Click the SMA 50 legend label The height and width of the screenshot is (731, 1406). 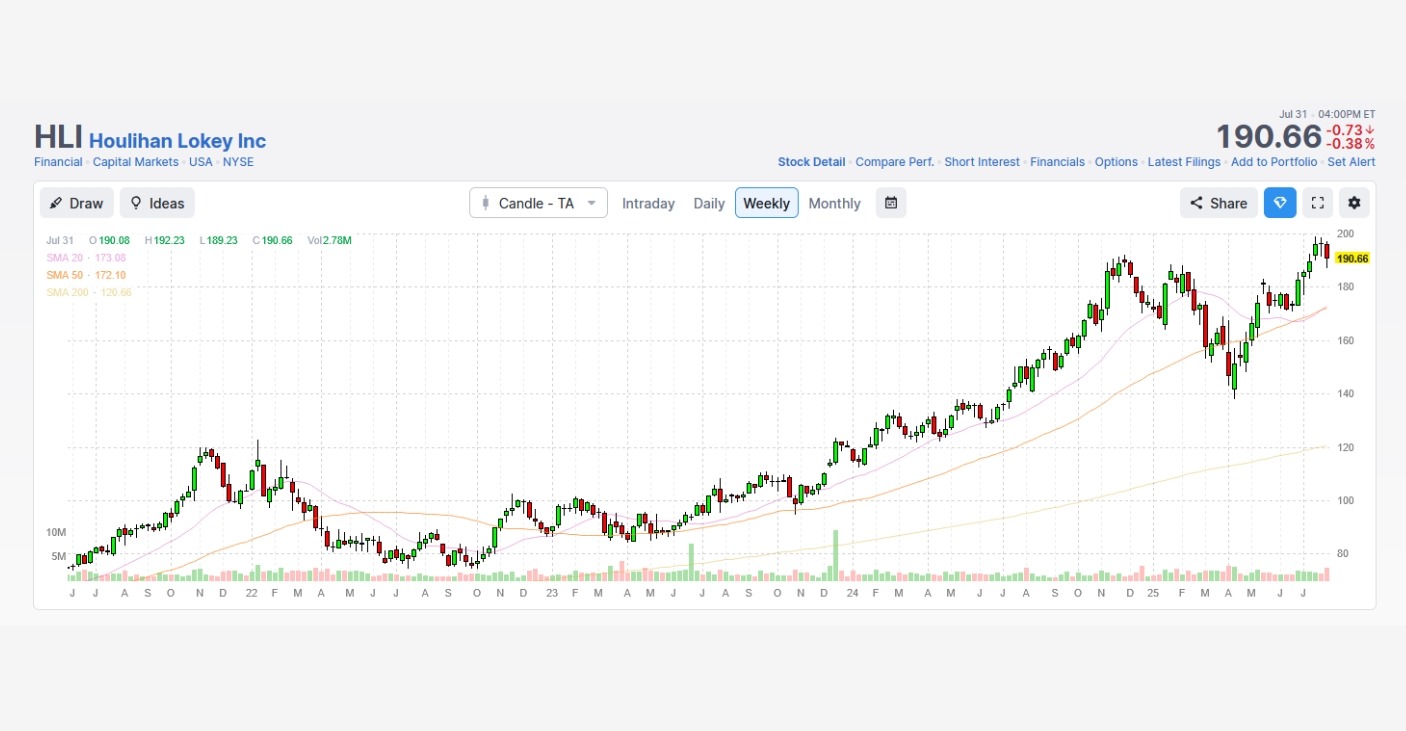pyautogui.click(x=86, y=275)
